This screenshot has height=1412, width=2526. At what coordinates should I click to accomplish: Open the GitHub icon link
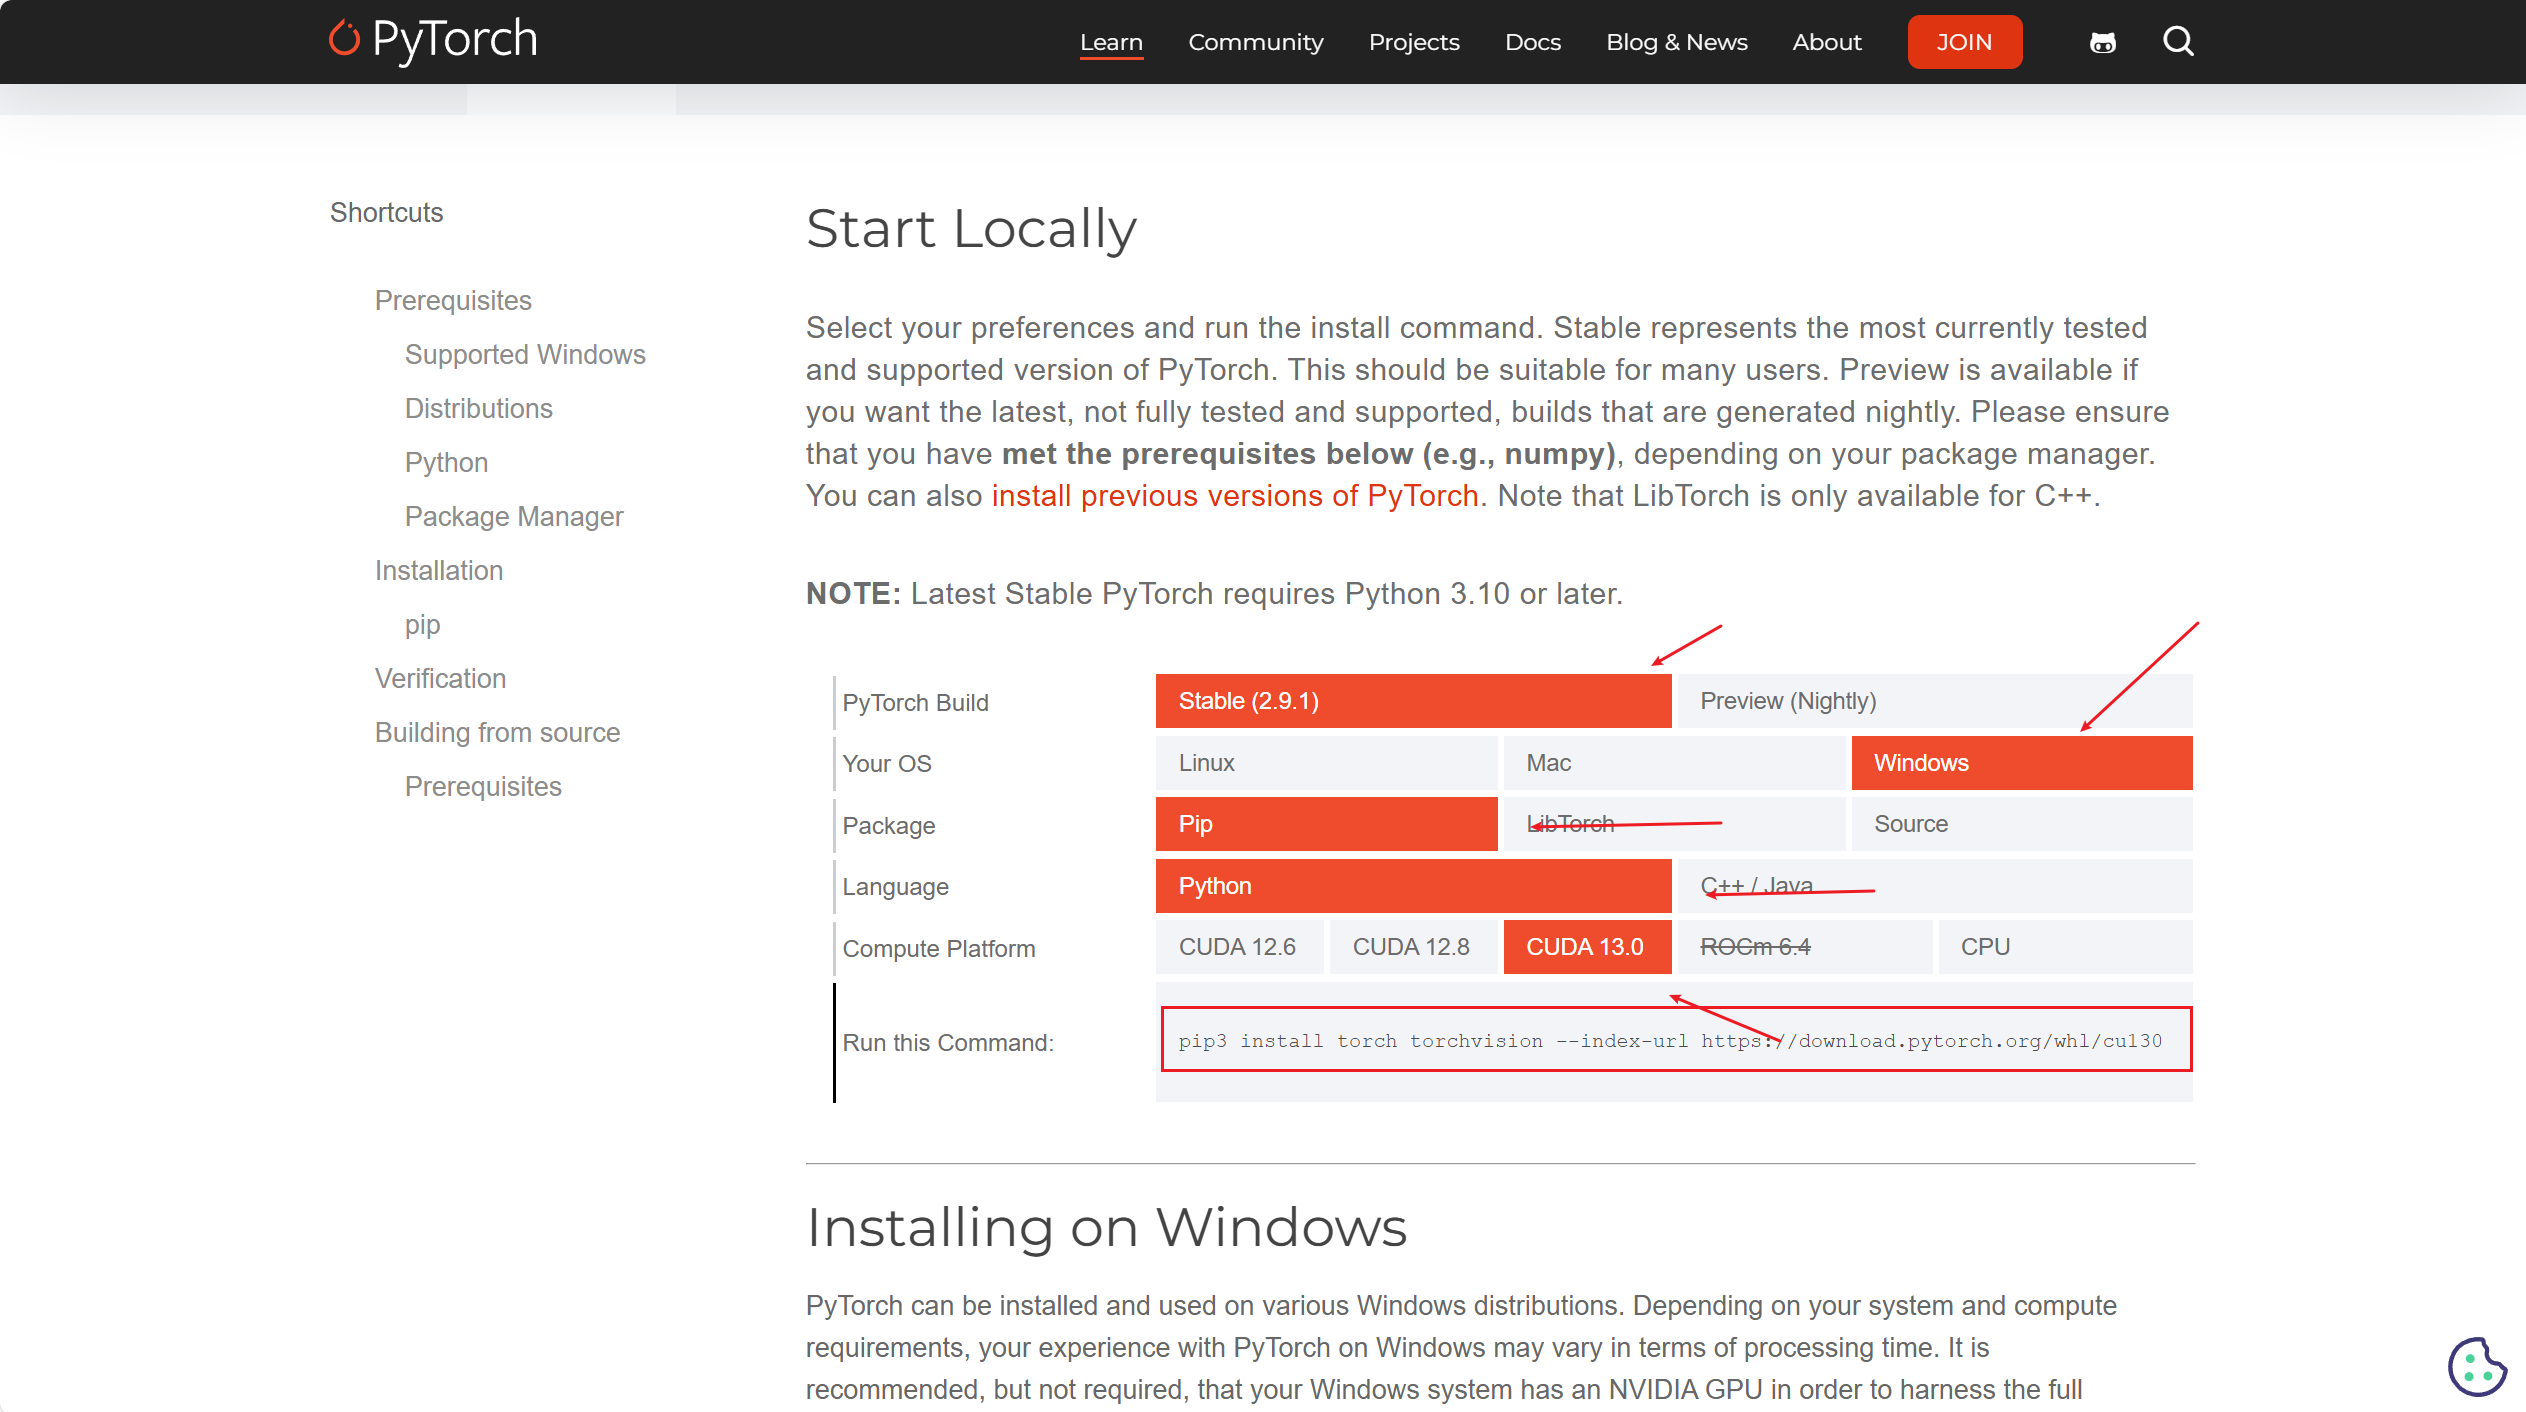click(x=2102, y=42)
